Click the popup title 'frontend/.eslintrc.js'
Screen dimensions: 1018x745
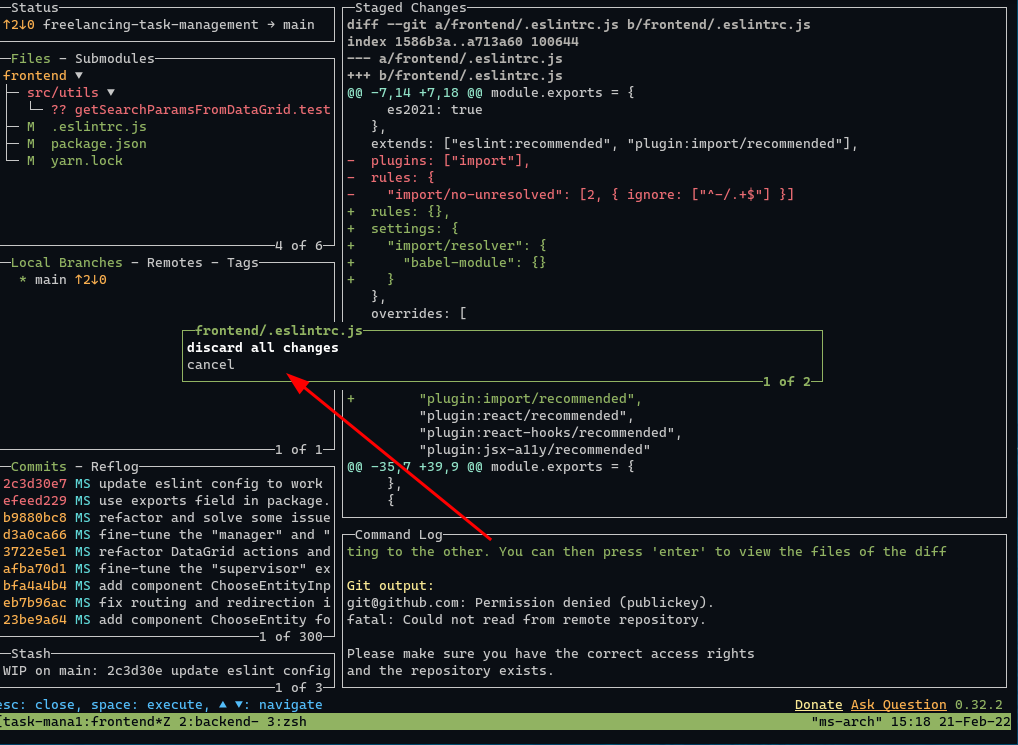[x=279, y=331]
